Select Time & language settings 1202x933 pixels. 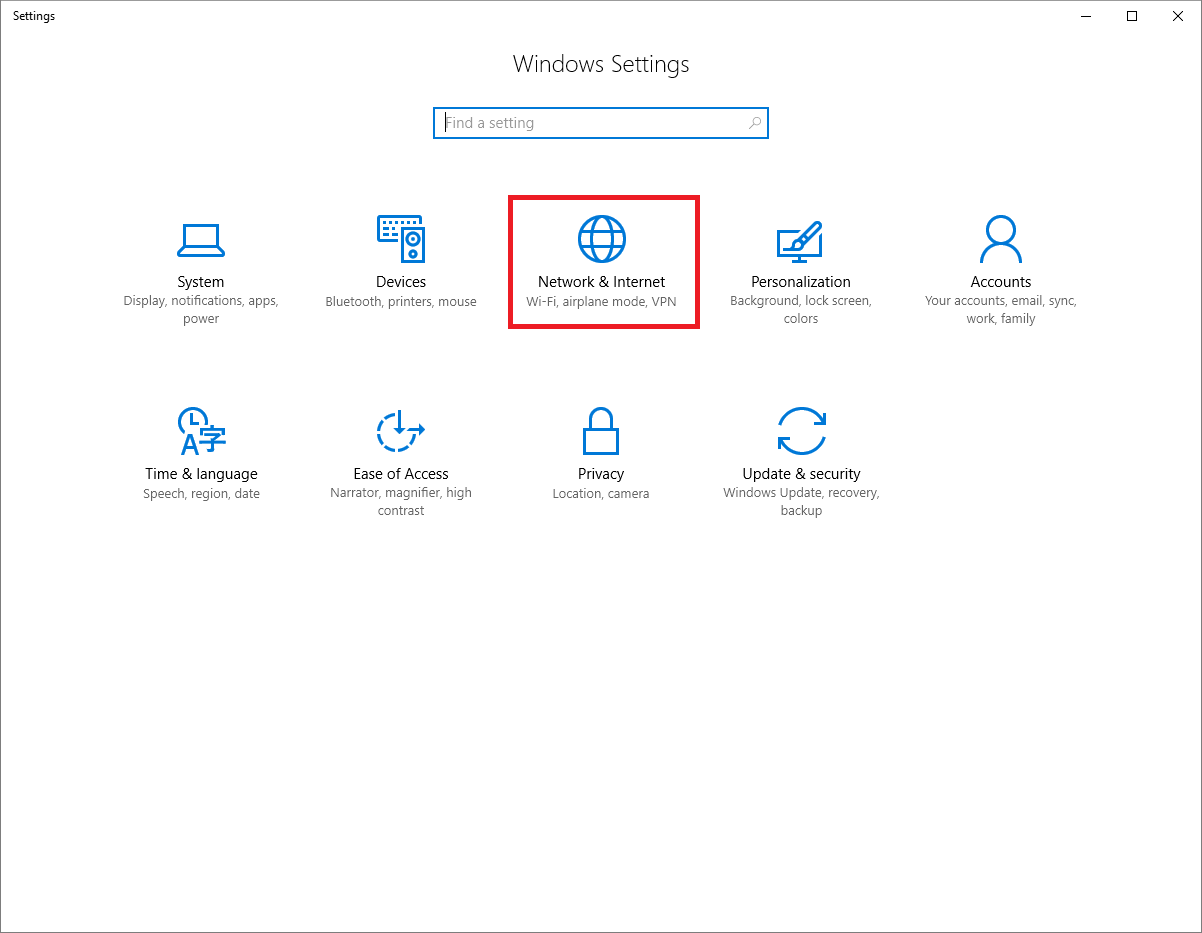[200, 432]
